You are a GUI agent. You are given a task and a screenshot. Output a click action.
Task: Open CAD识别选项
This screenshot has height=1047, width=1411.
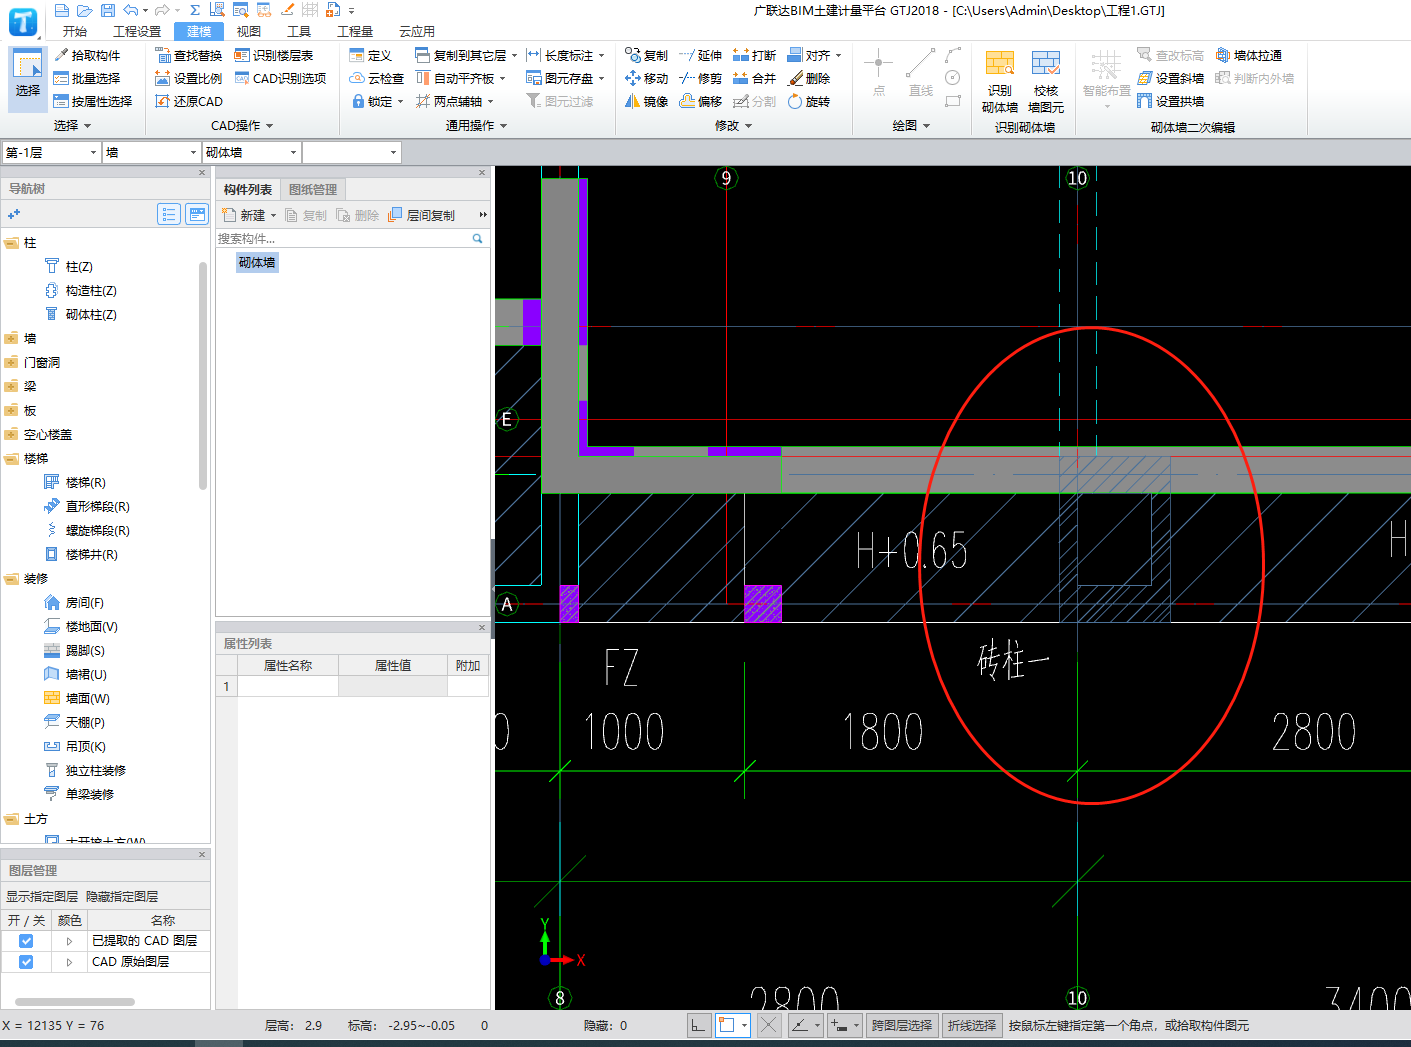pos(280,78)
